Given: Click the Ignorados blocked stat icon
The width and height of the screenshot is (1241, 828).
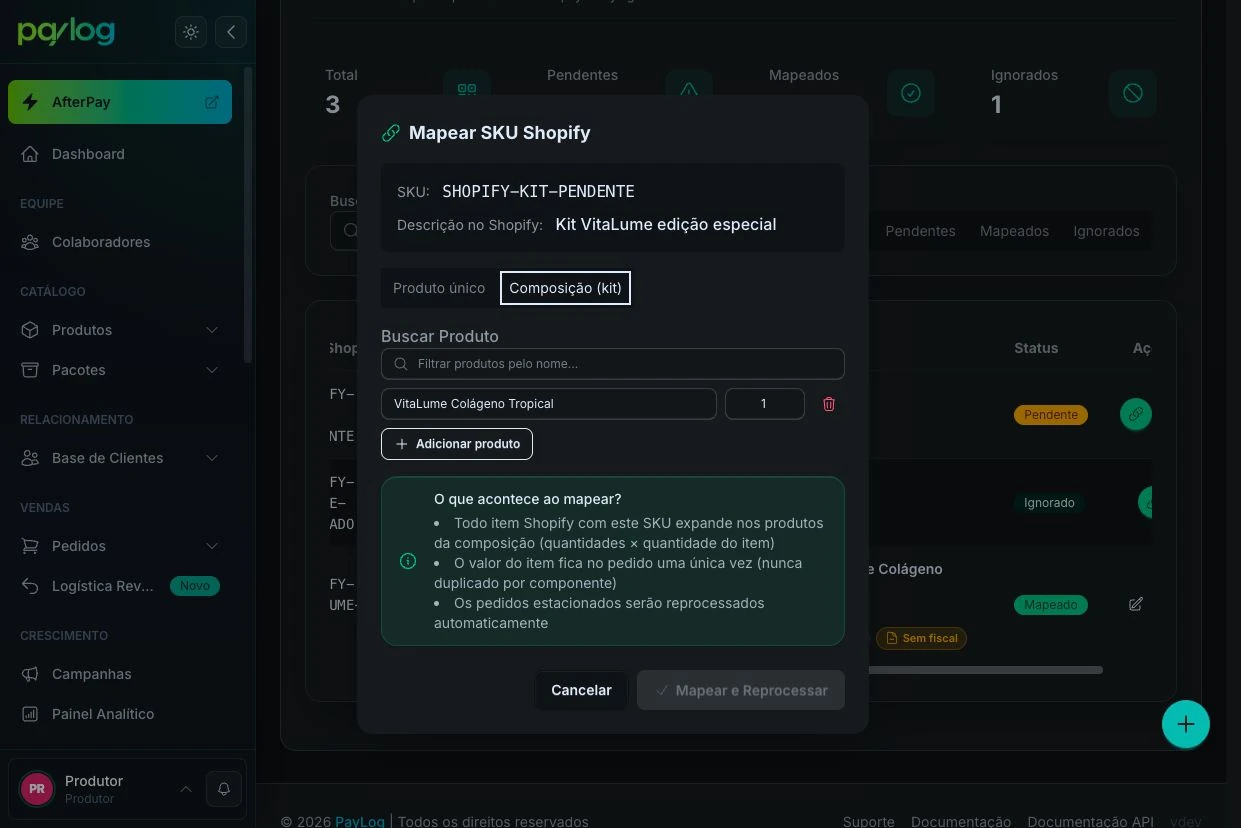Looking at the screenshot, I should pos(1133,93).
